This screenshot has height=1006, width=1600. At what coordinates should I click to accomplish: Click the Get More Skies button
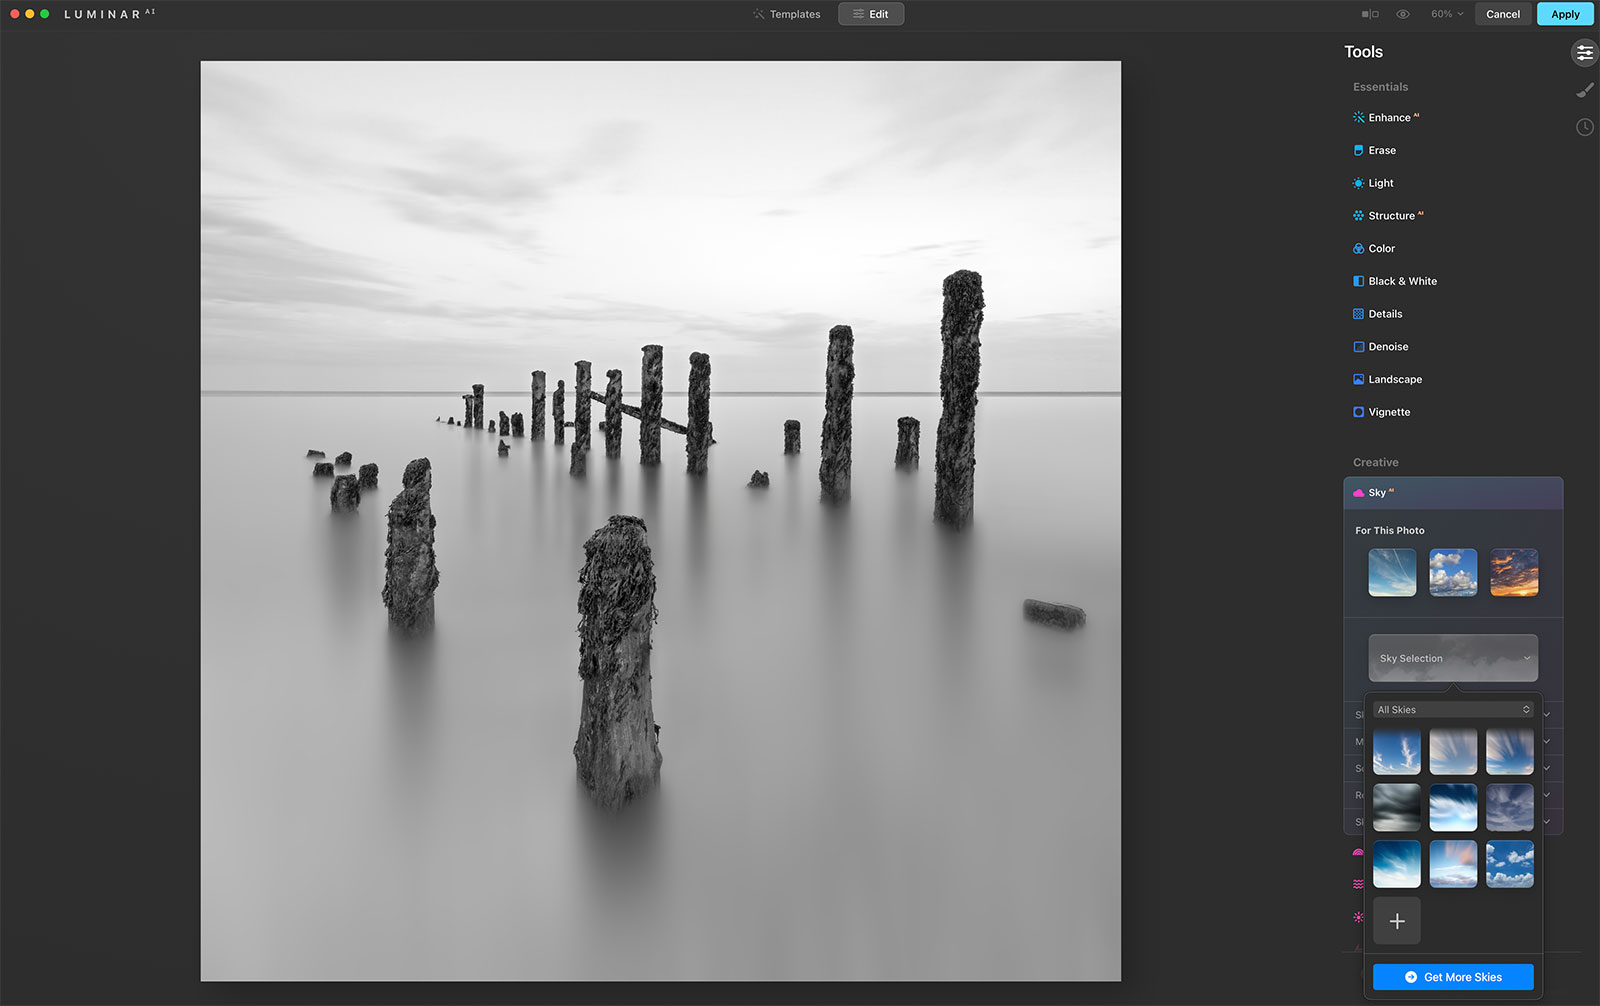point(1452,977)
